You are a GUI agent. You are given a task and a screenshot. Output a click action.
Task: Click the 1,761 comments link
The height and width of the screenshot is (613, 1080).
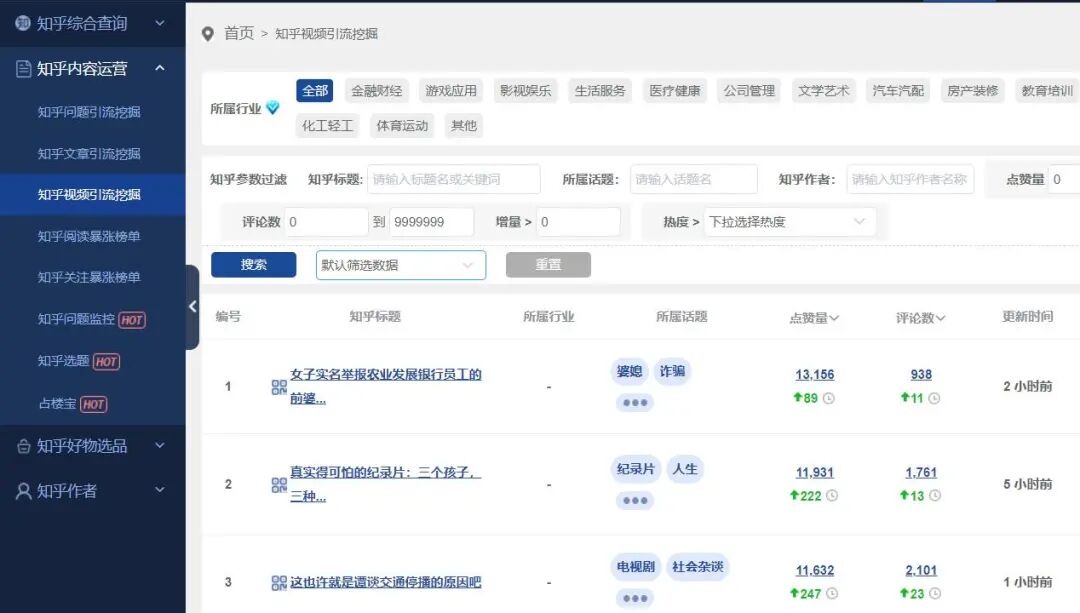[x=921, y=472]
